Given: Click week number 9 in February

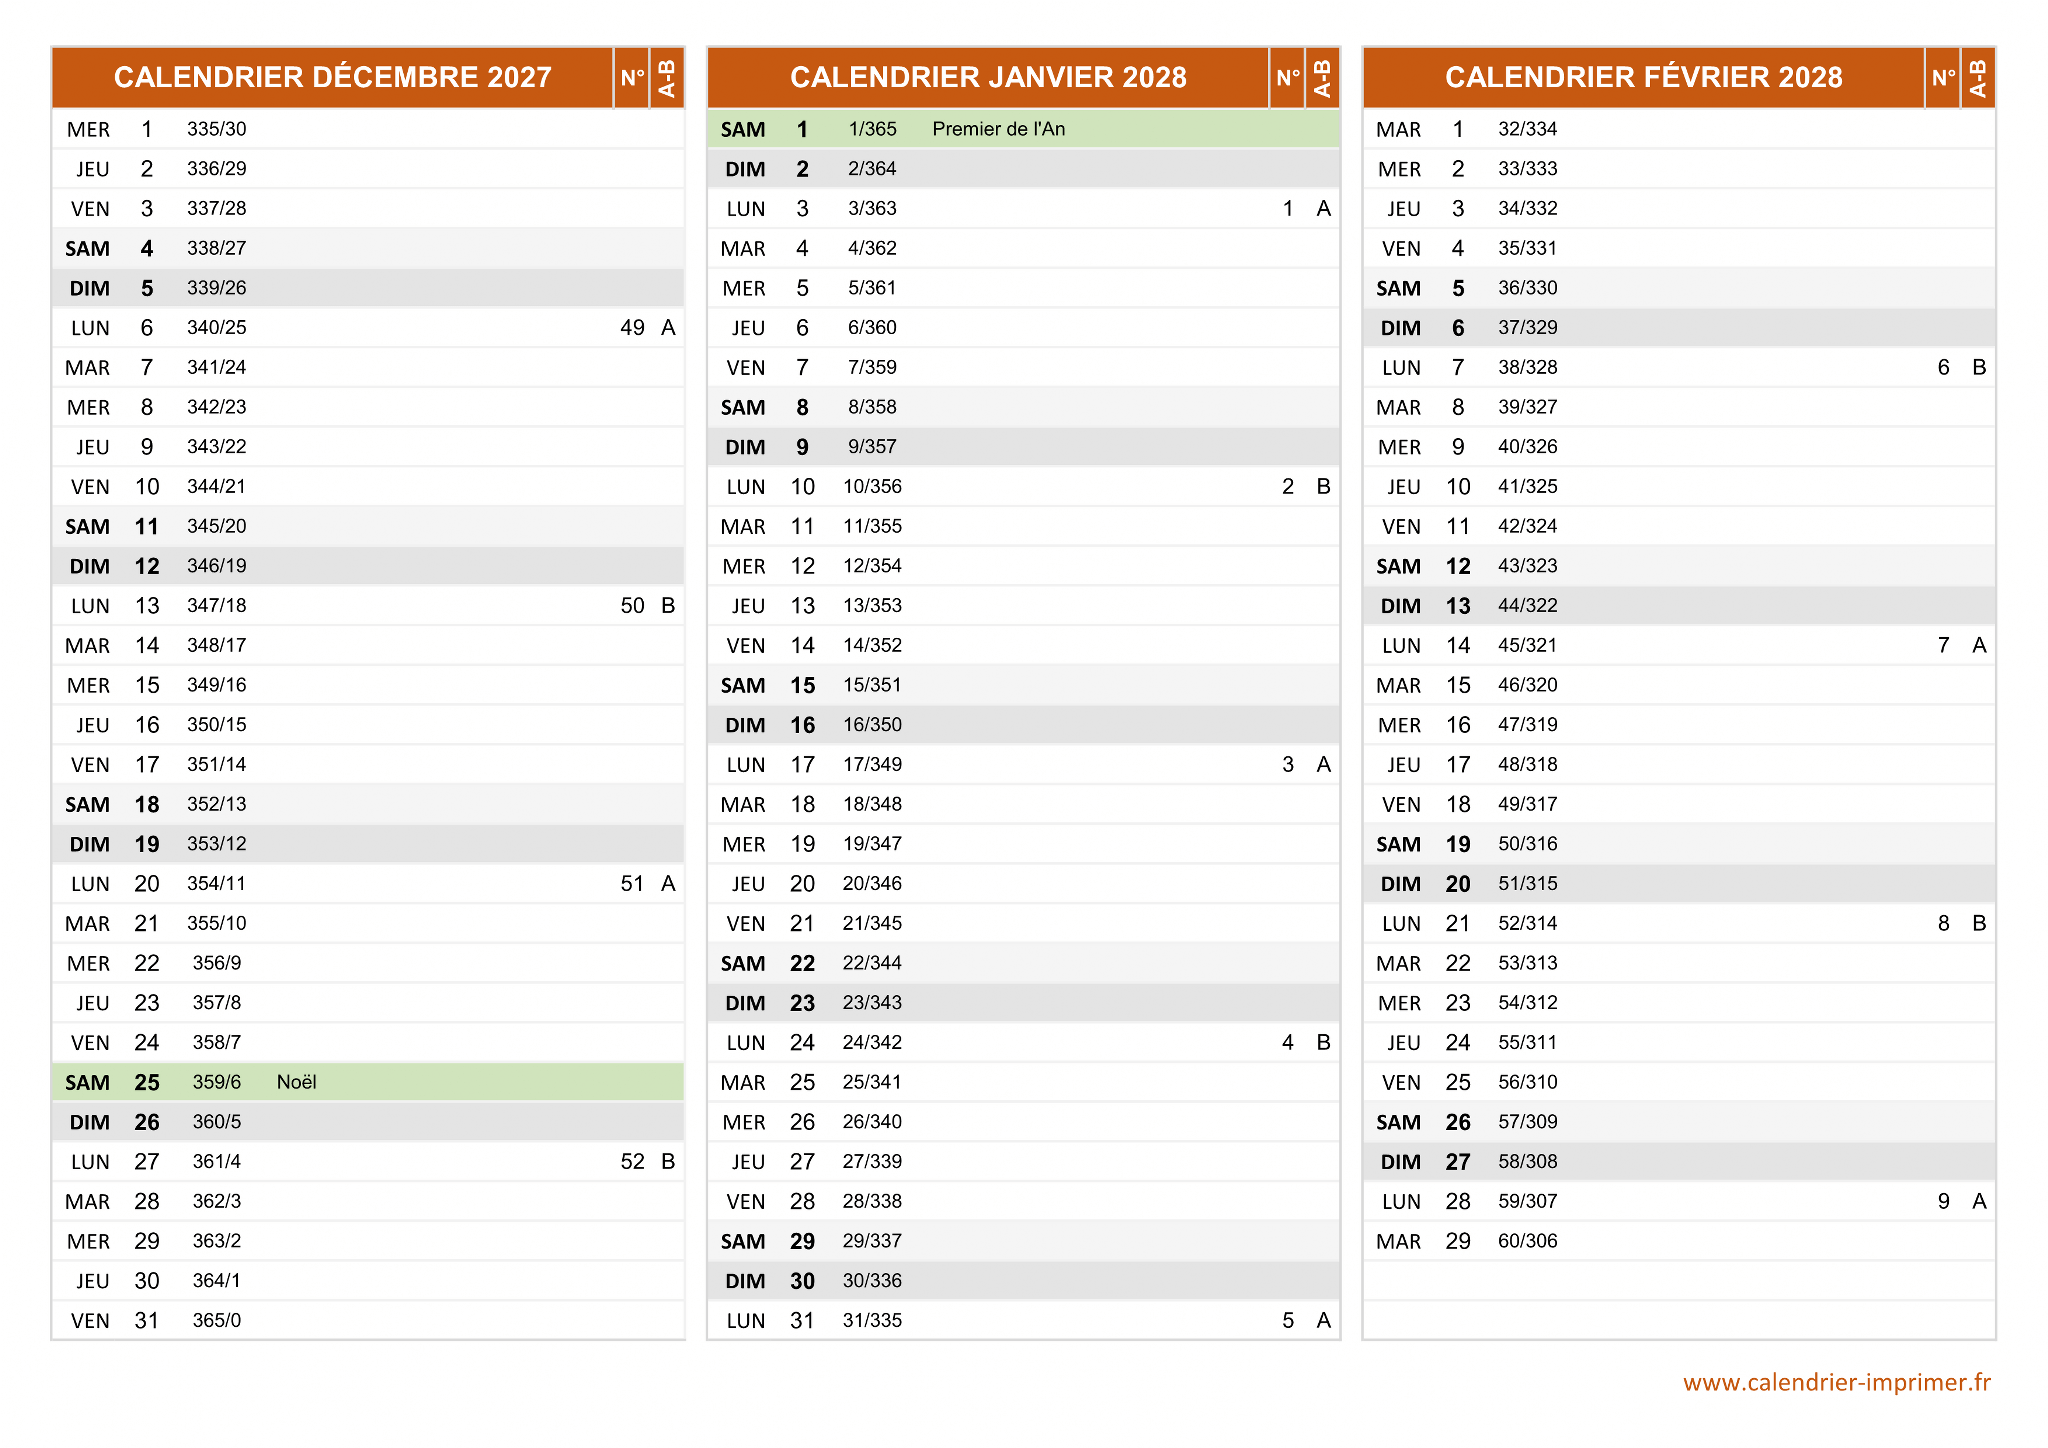Looking at the screenshot, I should pyautogui.click(x=1943, y=1201).
